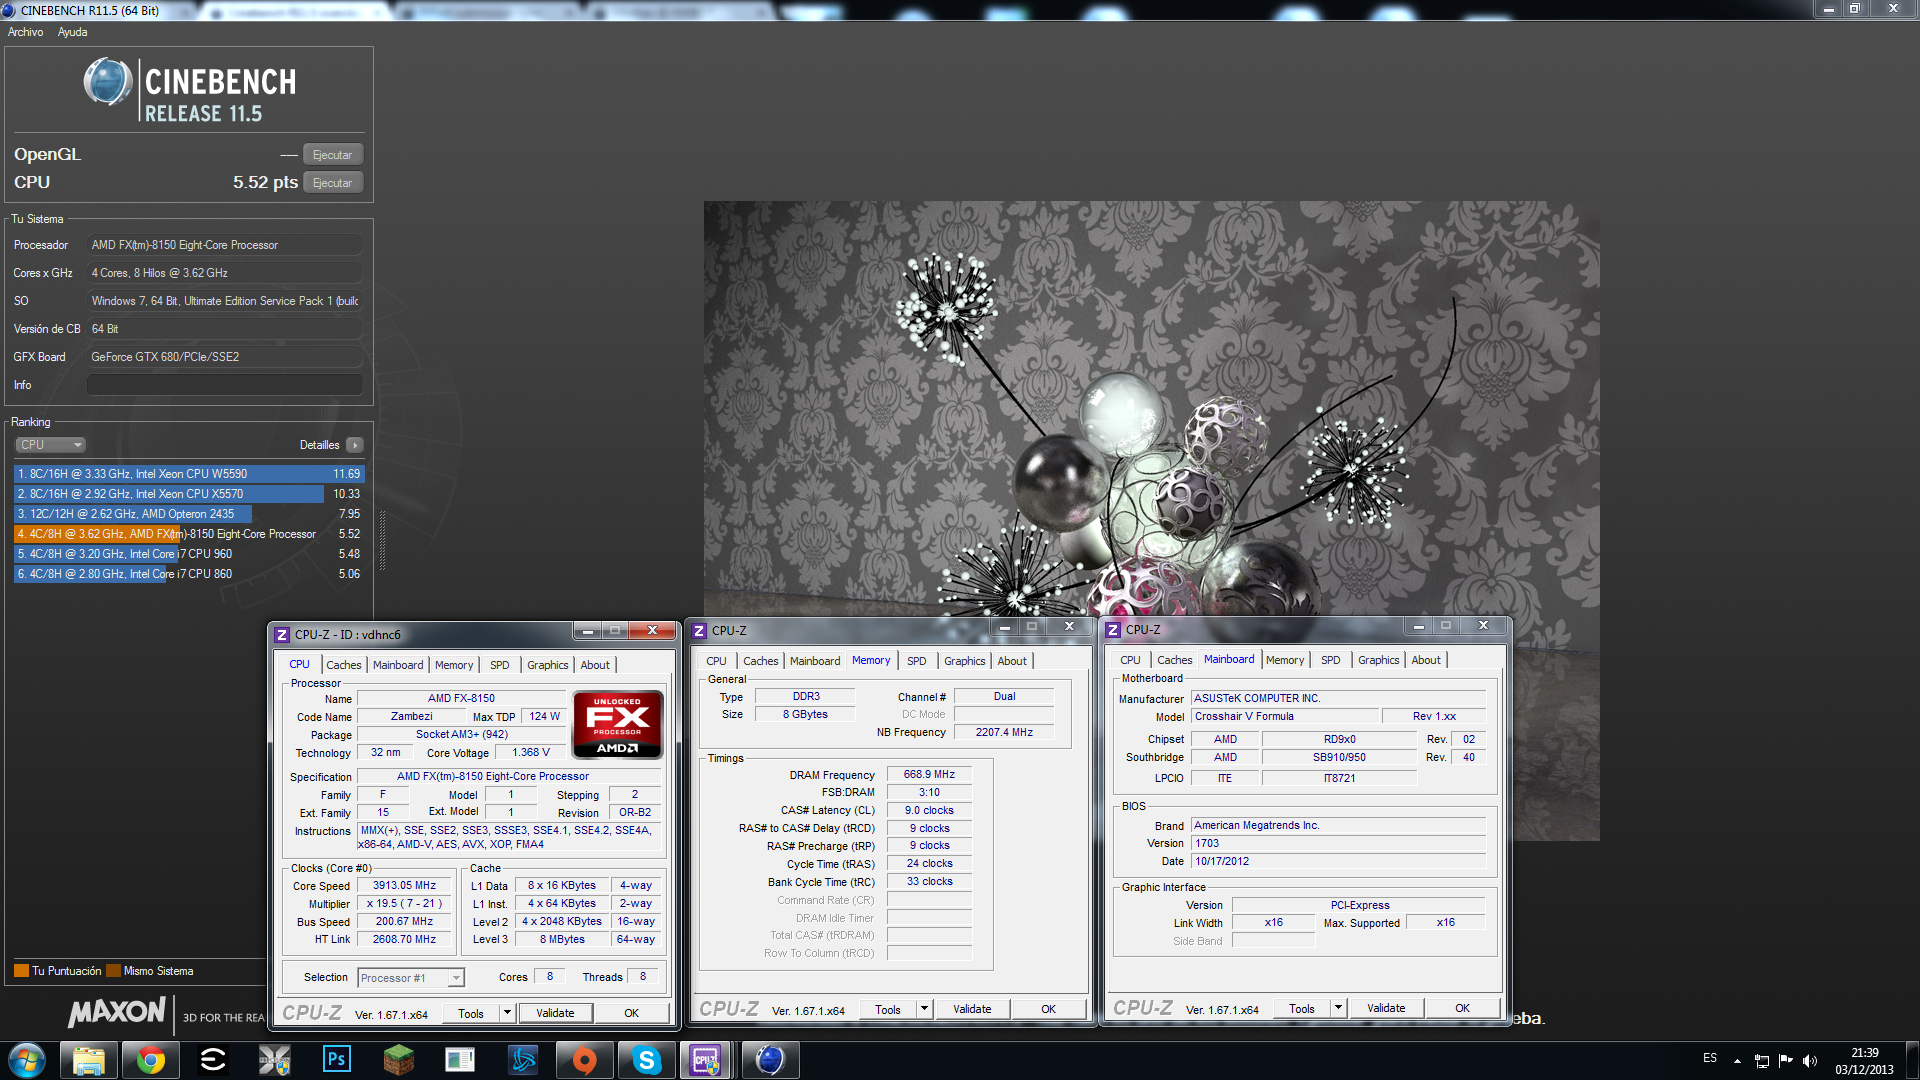This screenshot has width=1920, height=1080.
Task: Run the CPU benchmark with Ejecutar
Action: (332, 183)
